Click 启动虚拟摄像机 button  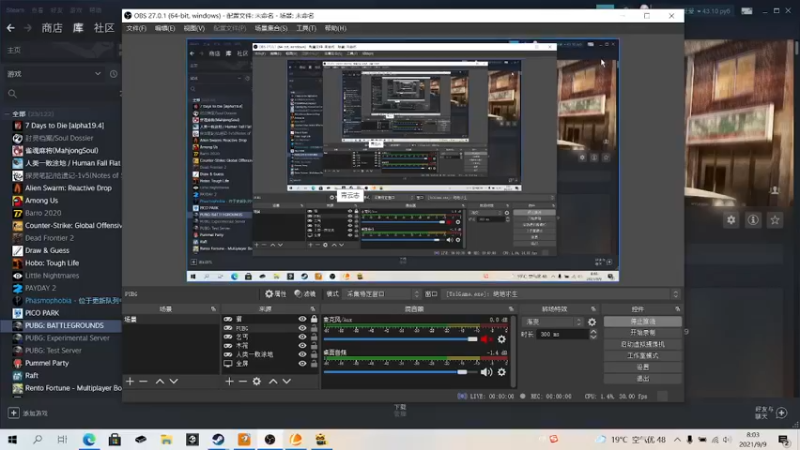click(643, 344)
